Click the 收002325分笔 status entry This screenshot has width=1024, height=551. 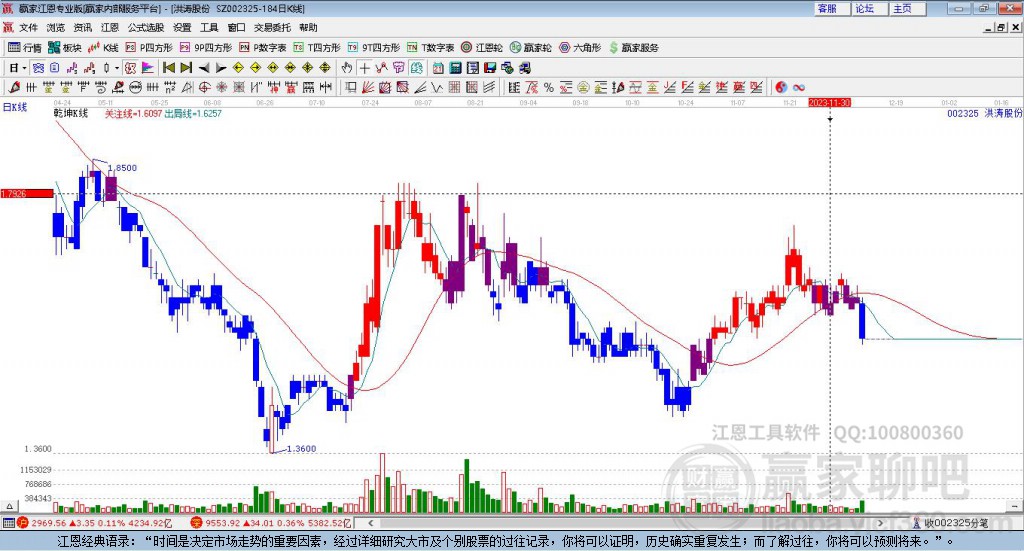pos(950,523)
